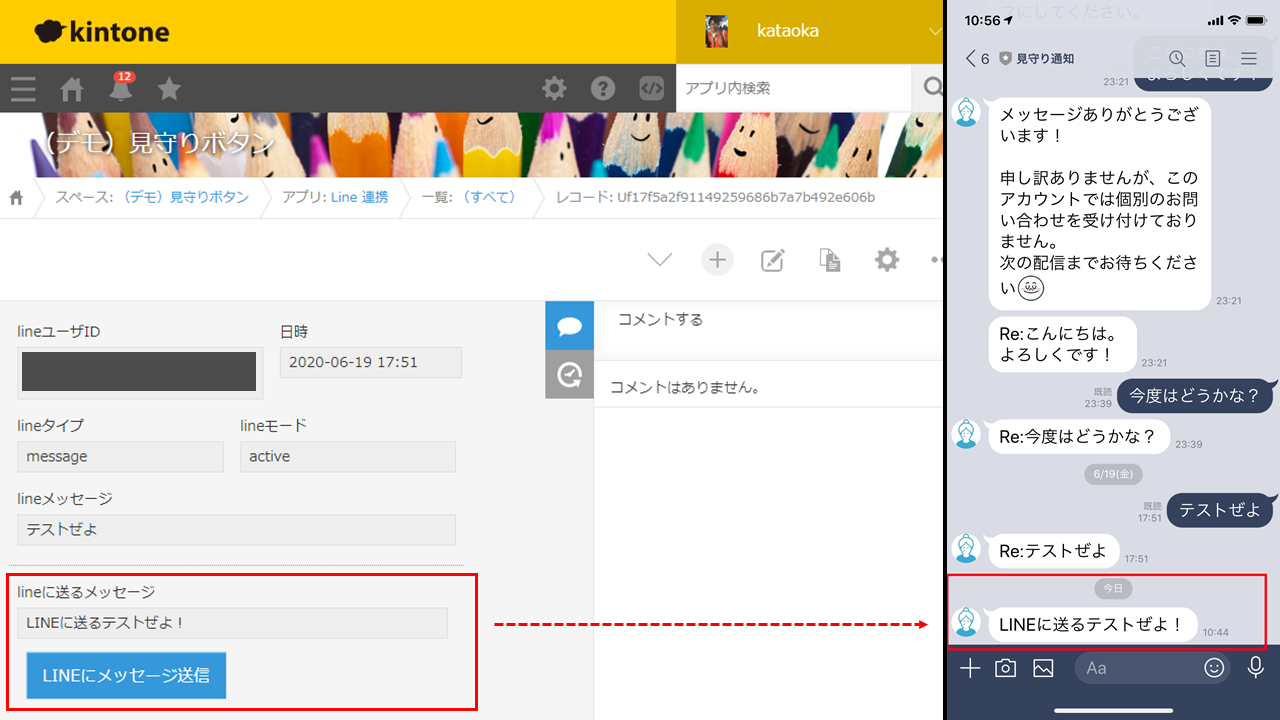Tap the LINE chat search icon
This screenshot has width=1280, height=720.
1177,59
